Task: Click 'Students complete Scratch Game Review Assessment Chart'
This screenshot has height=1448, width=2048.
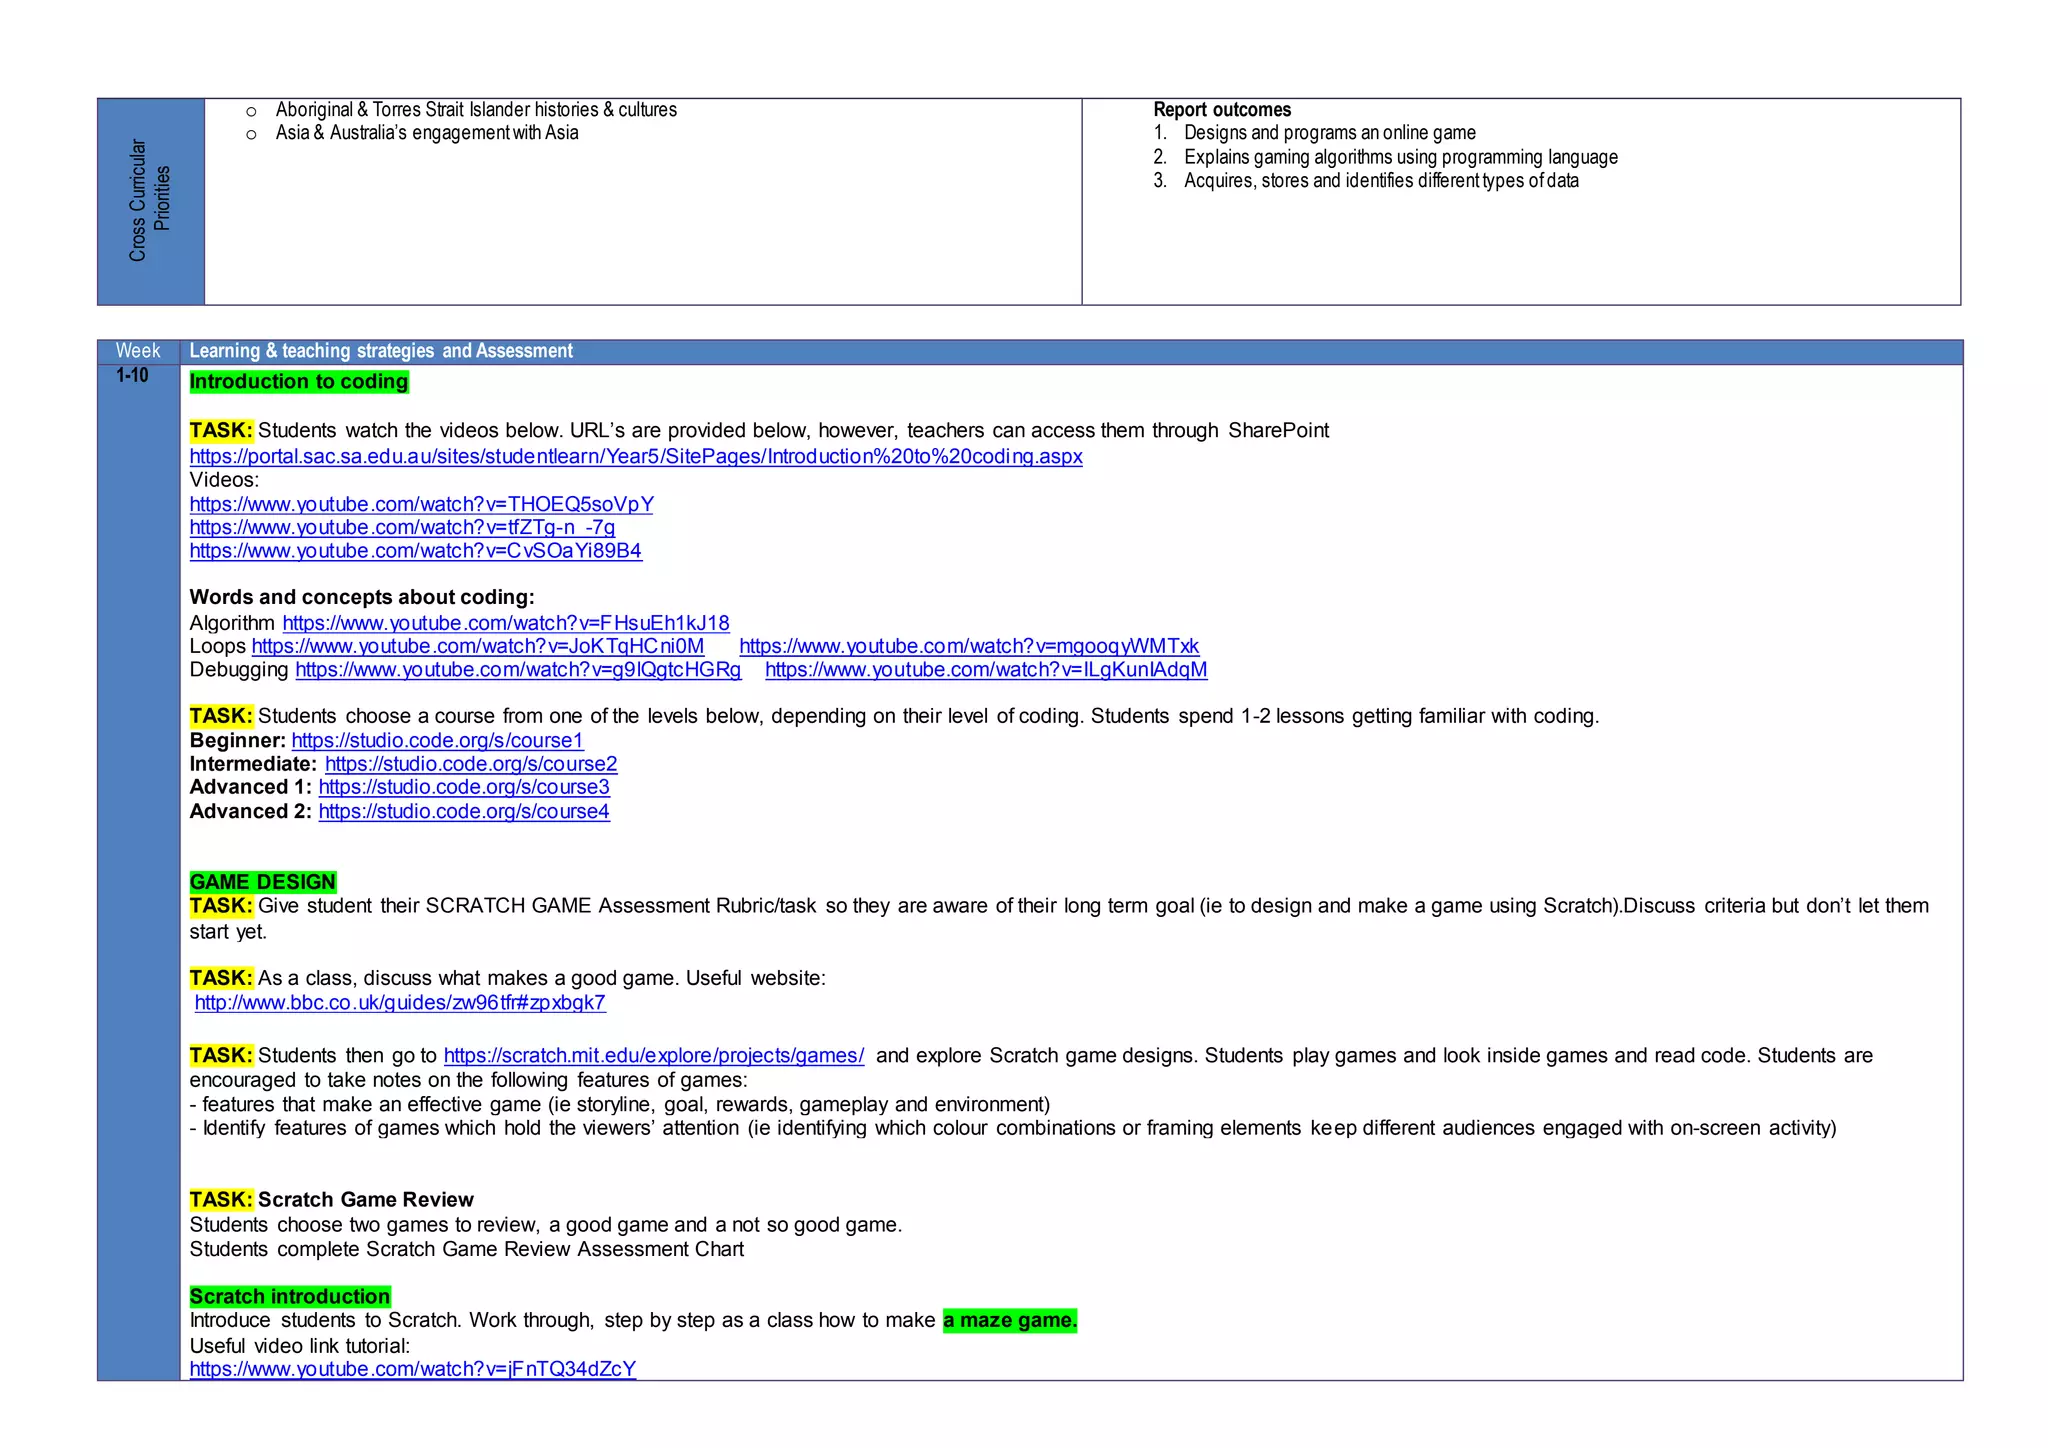Action: [467, 1249]
